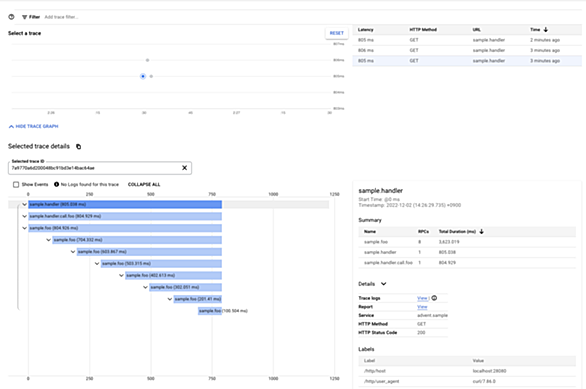Click the Add trace filter input field
The image size is (586, 389).
click(61, 17)
